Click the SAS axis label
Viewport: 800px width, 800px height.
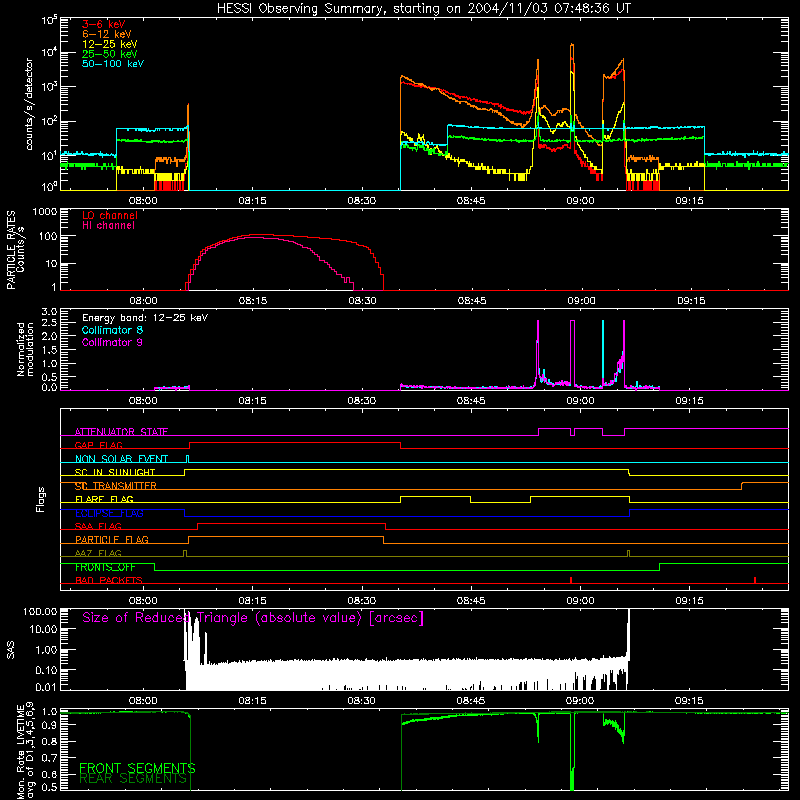tap(10, 650)
